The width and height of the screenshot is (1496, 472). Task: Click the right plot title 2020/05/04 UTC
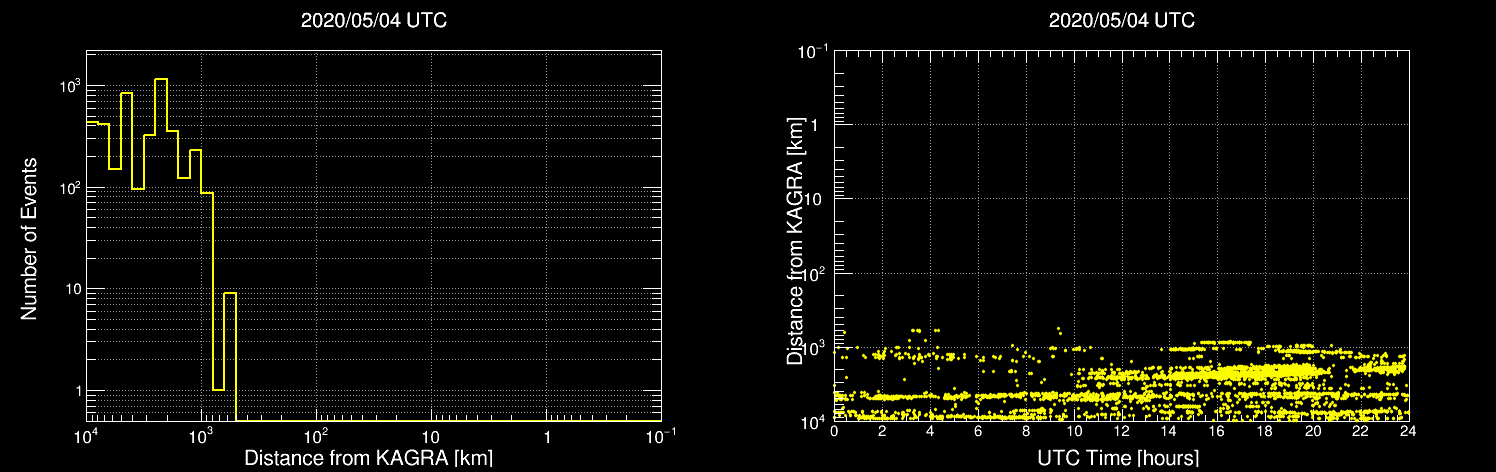(1121, 21)
